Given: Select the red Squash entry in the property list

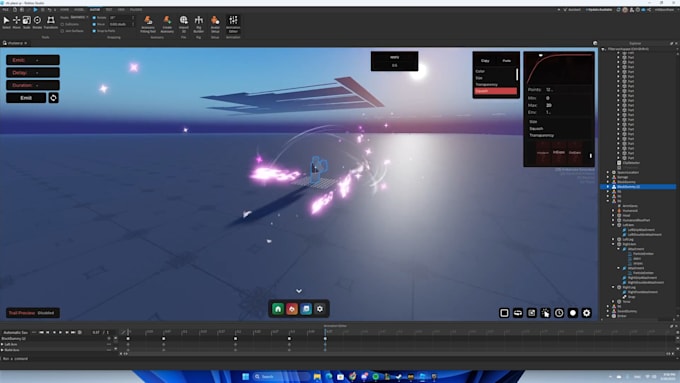Looking at the screenshot, I should [495, 91].
